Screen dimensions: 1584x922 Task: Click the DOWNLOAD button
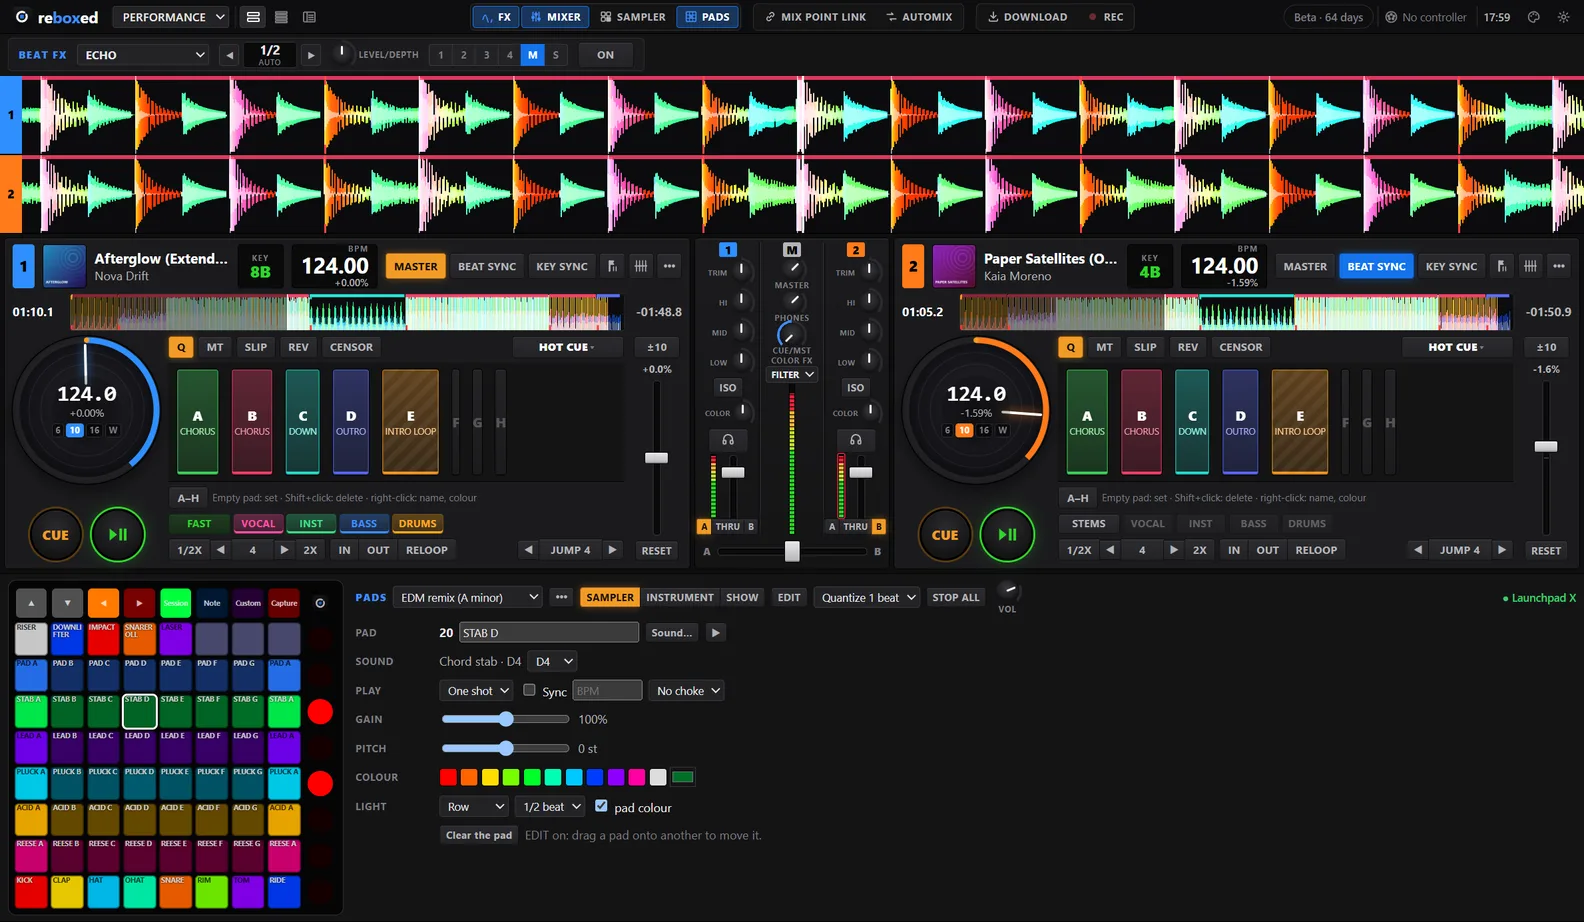coord(1027,17)
